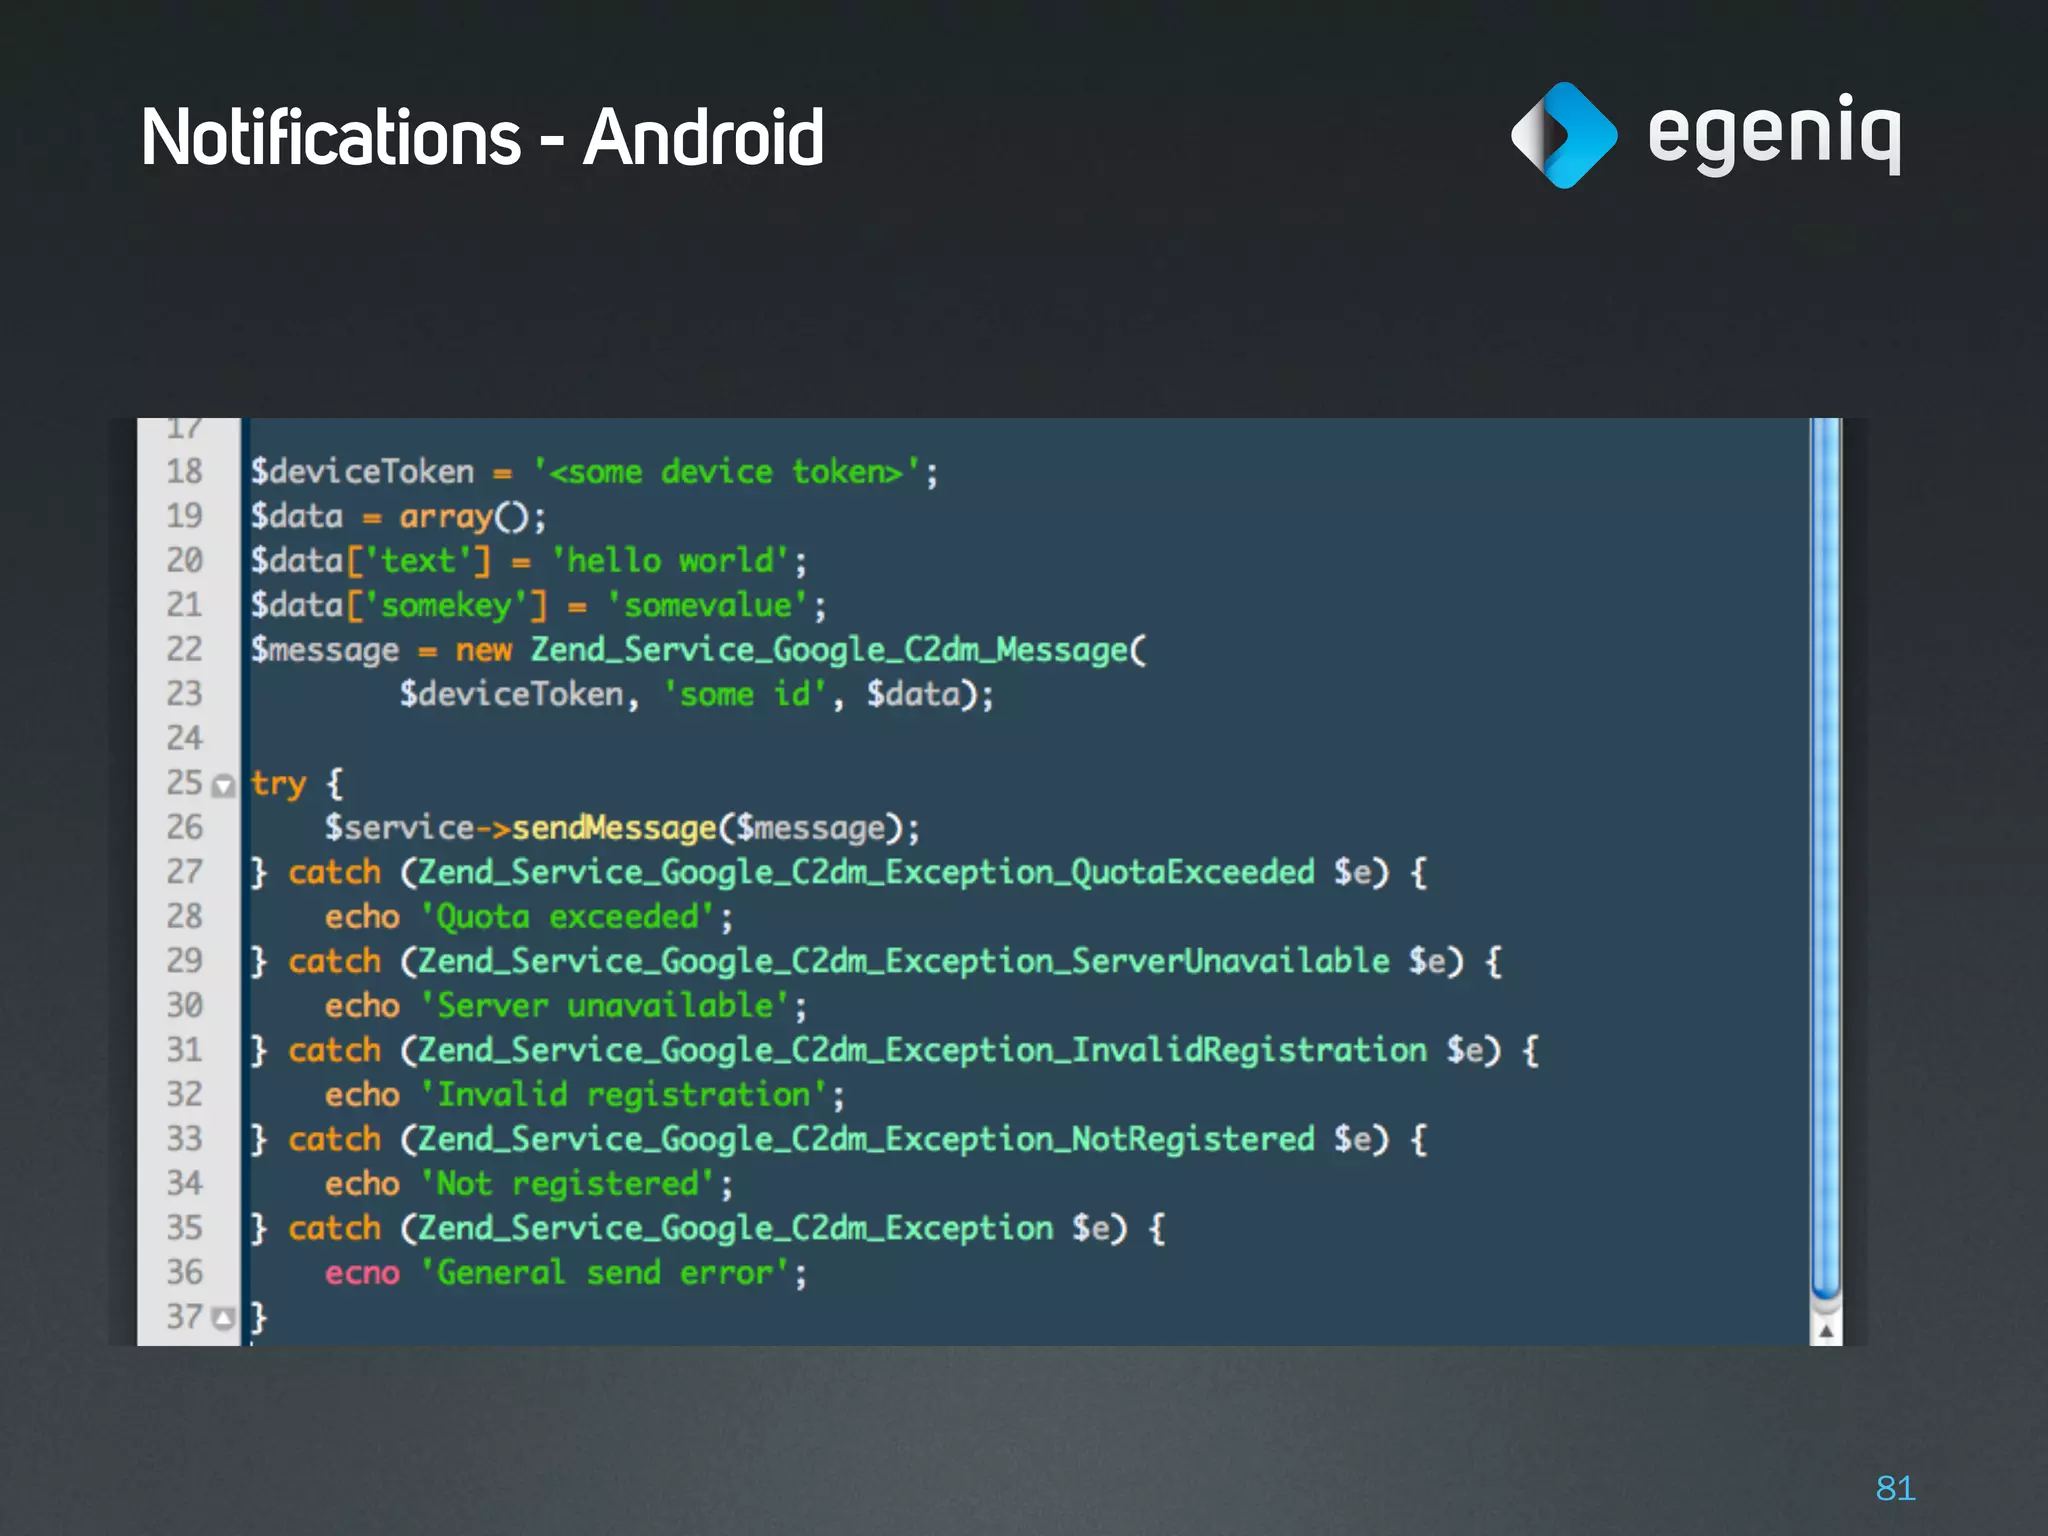Click line number 18 in the gutter
Screen dimensions: 2048x1536
[185, 471]
